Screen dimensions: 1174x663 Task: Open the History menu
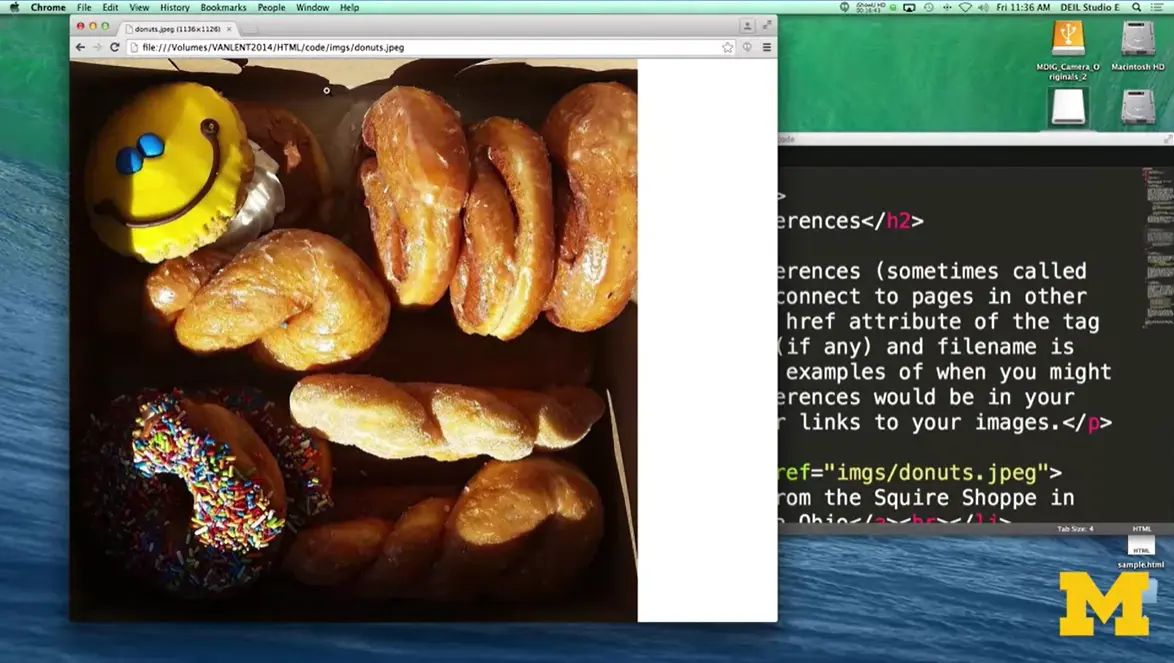coord(174,7)
